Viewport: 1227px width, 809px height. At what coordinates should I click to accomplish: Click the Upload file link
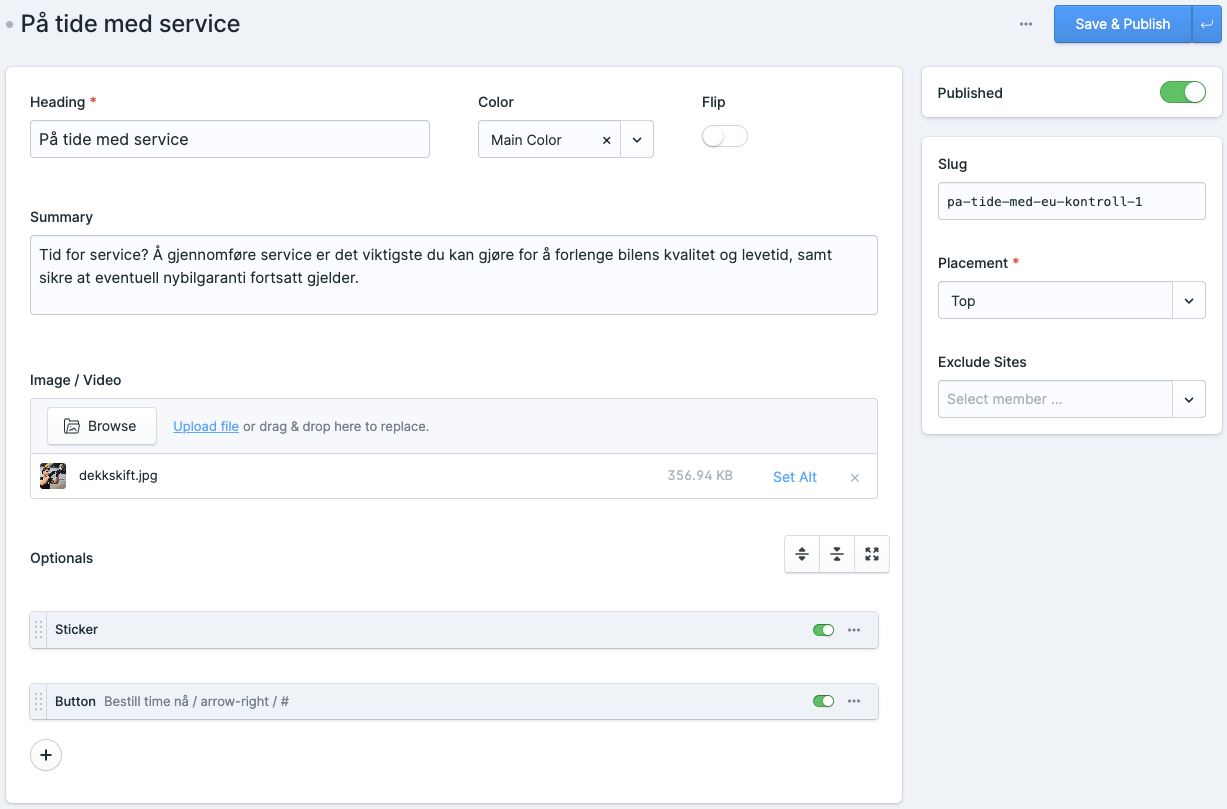click(x=206, y=426)
